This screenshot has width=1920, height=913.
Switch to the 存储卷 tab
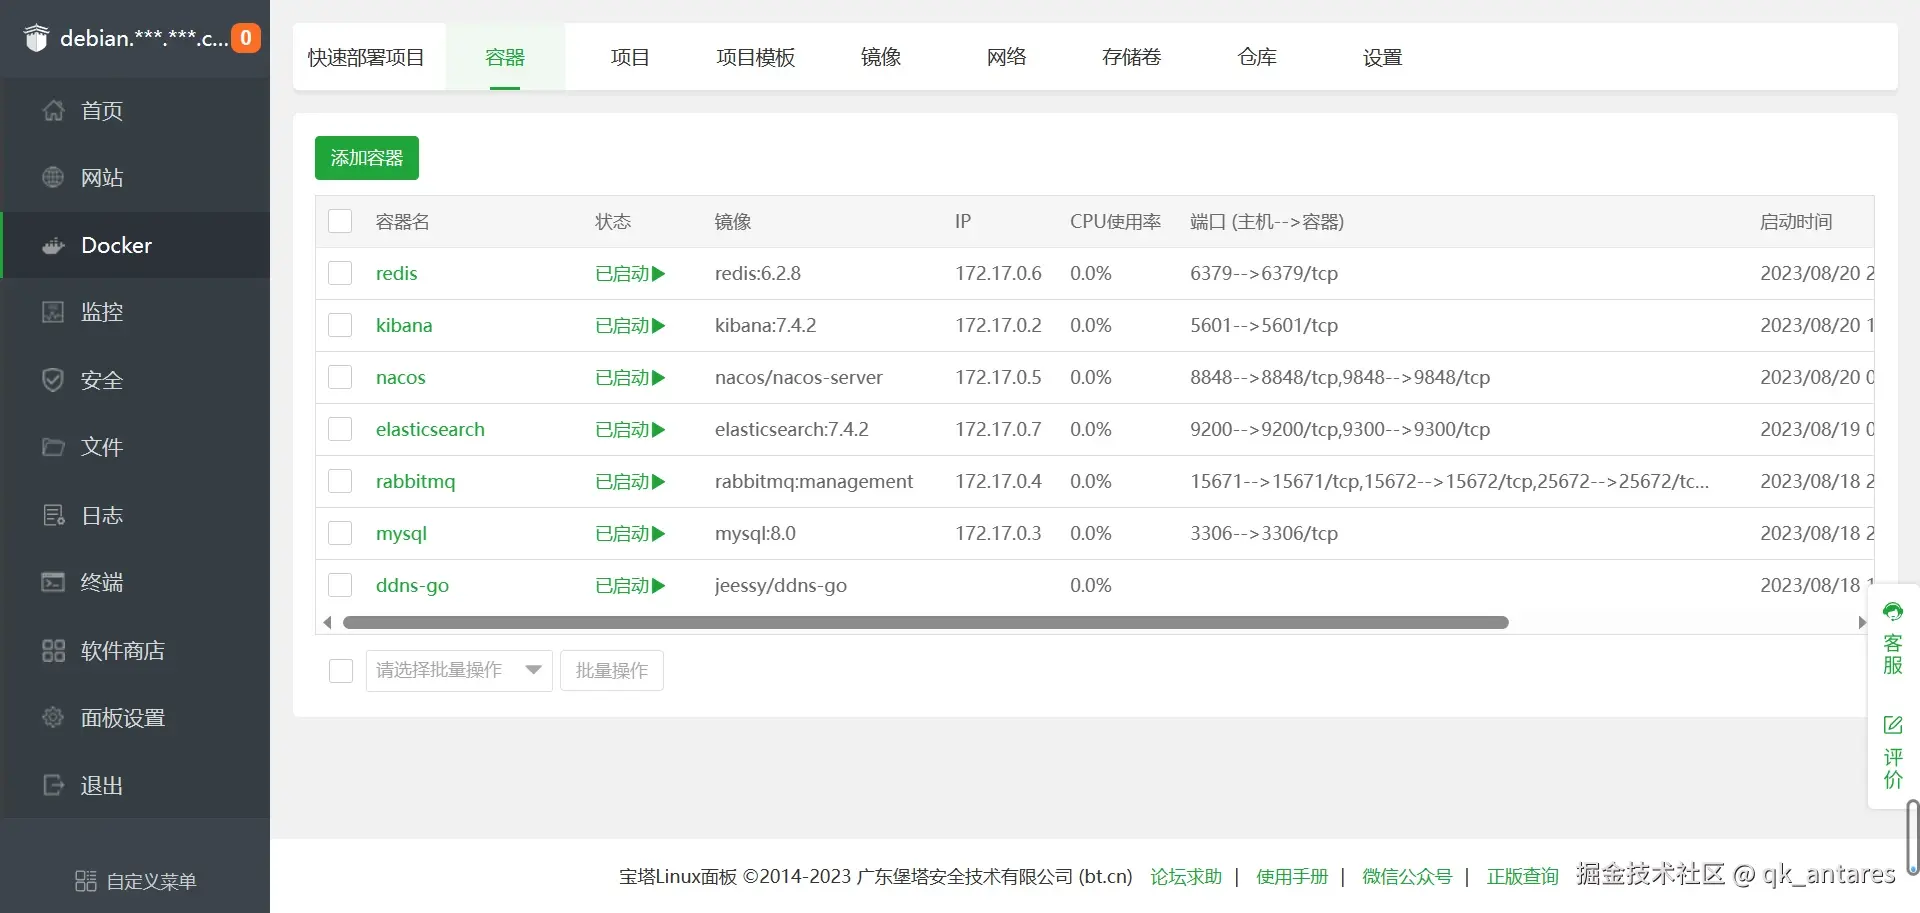(x=1132, y=57)
